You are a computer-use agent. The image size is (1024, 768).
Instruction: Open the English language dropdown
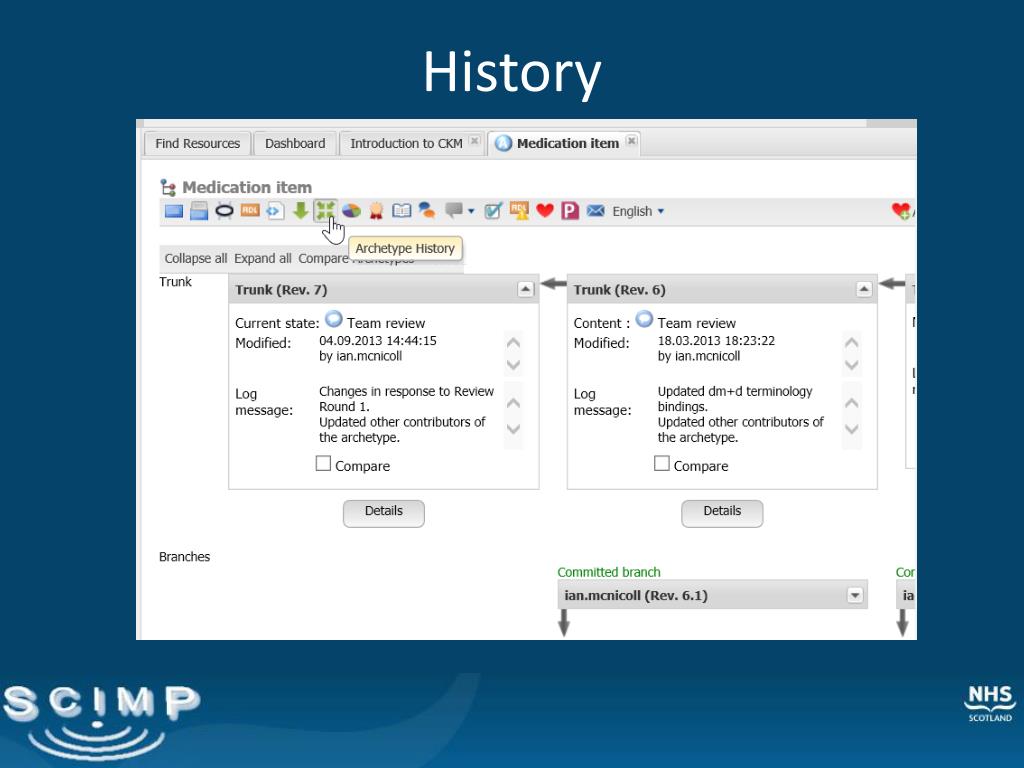pyautogui.click(x=638, y=212)
